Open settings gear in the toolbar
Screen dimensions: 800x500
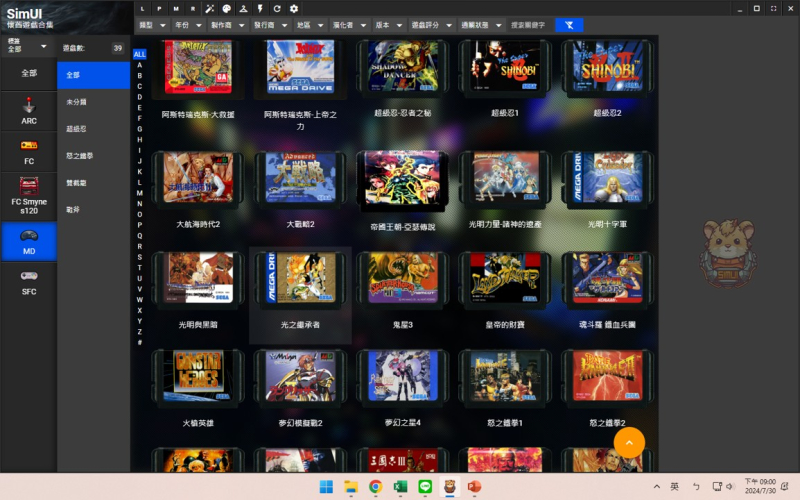294,9
